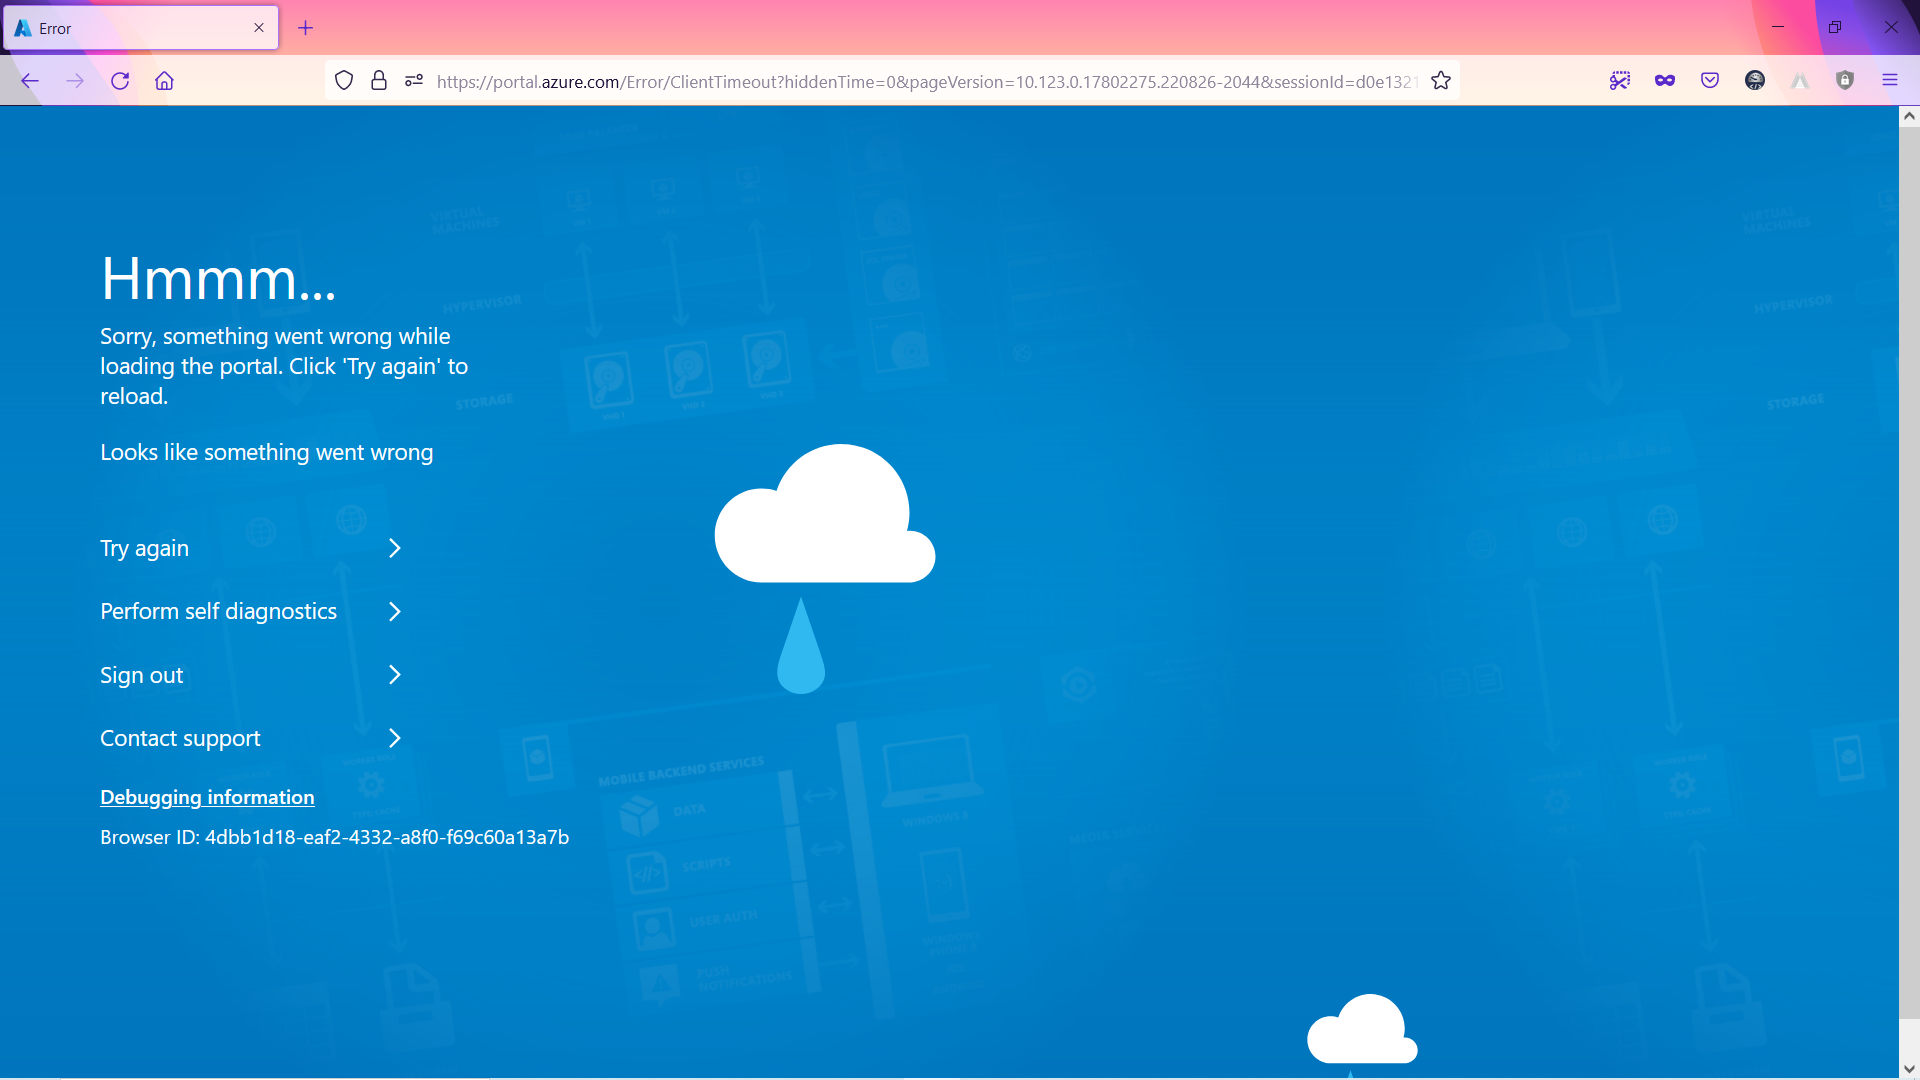Open the Pocket save icon
The width and height of the screenshot is (1920, 1080).
coord(1710,81)
